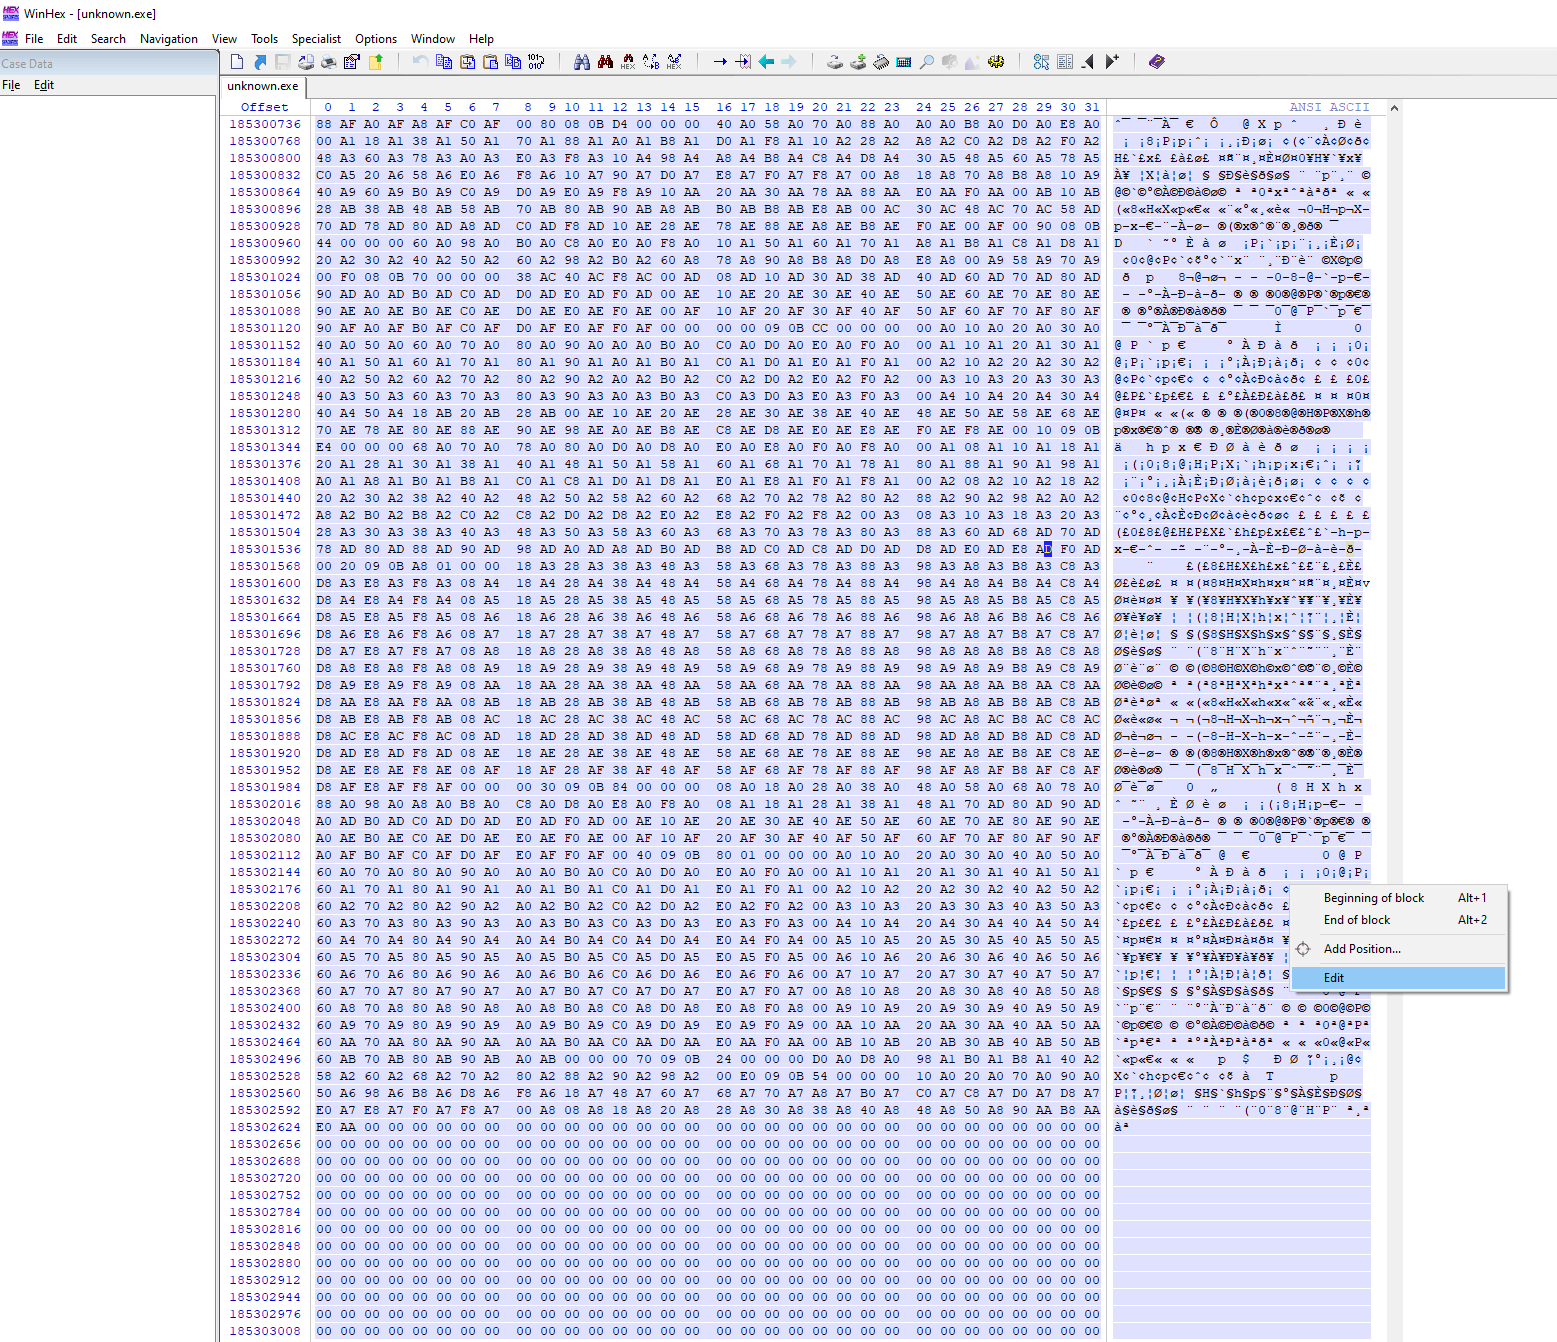Screen dimensions: 1557x1342
Task: Select Edit in the context menu
Action: [1334, 978]
